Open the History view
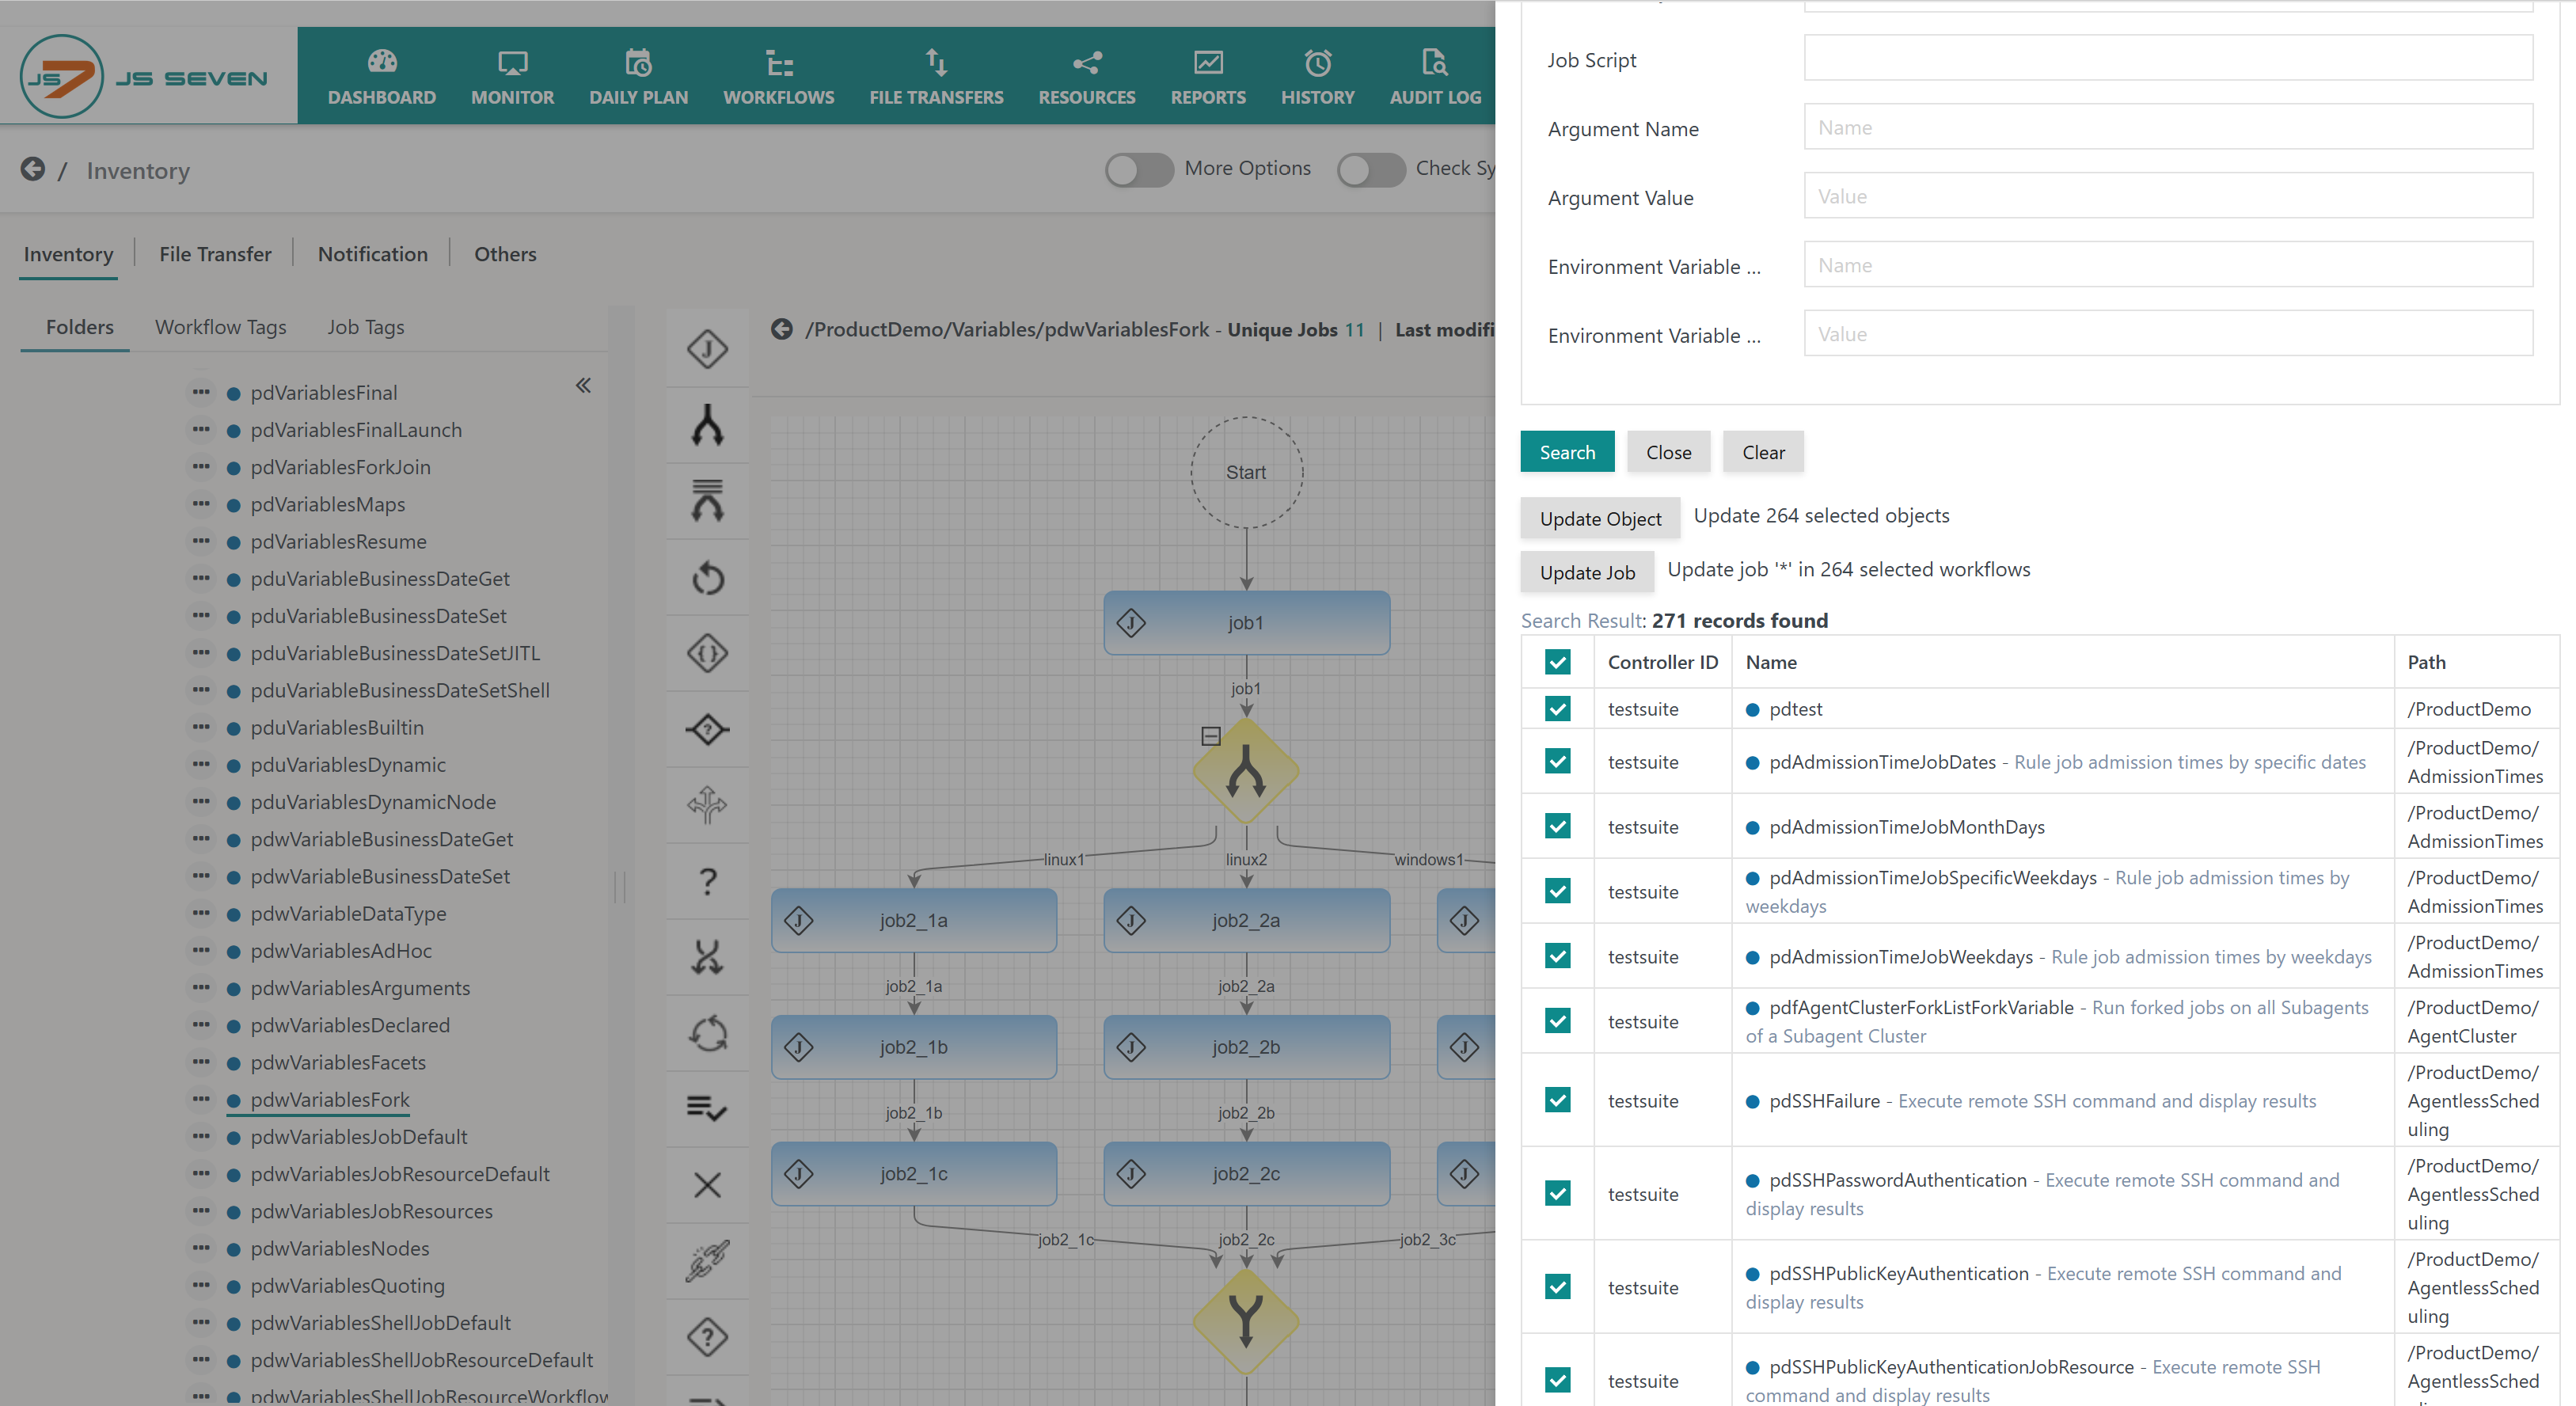Screen dimensions: 2576x1406 1317,77
